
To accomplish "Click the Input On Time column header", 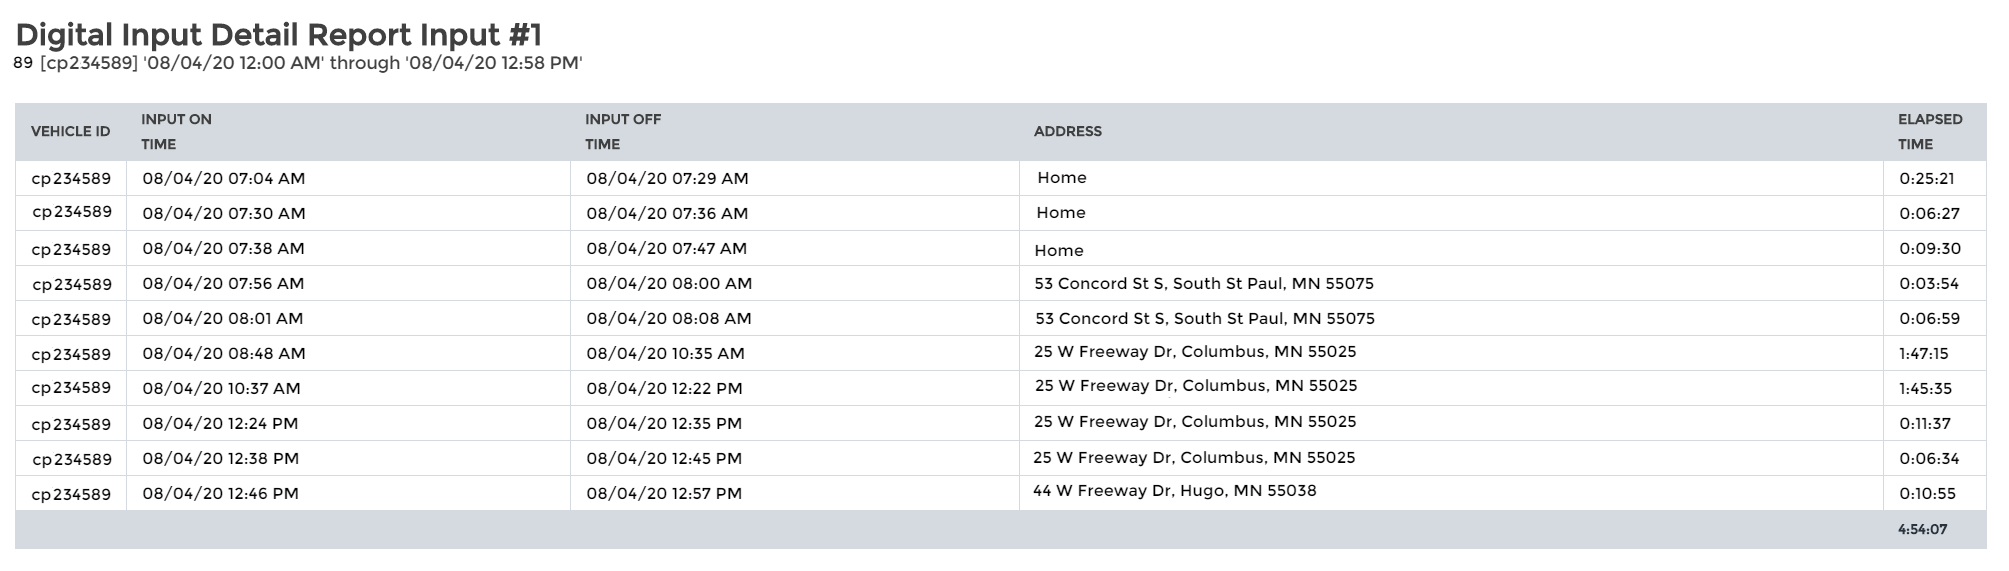I will click(176, 131).
